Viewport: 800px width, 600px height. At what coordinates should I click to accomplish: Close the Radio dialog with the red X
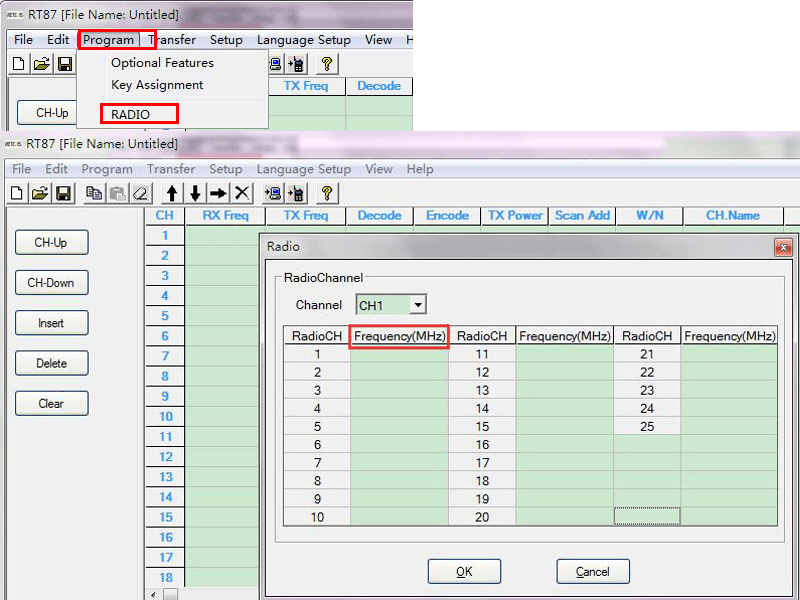pyautogui.click(x=783, y=247)
